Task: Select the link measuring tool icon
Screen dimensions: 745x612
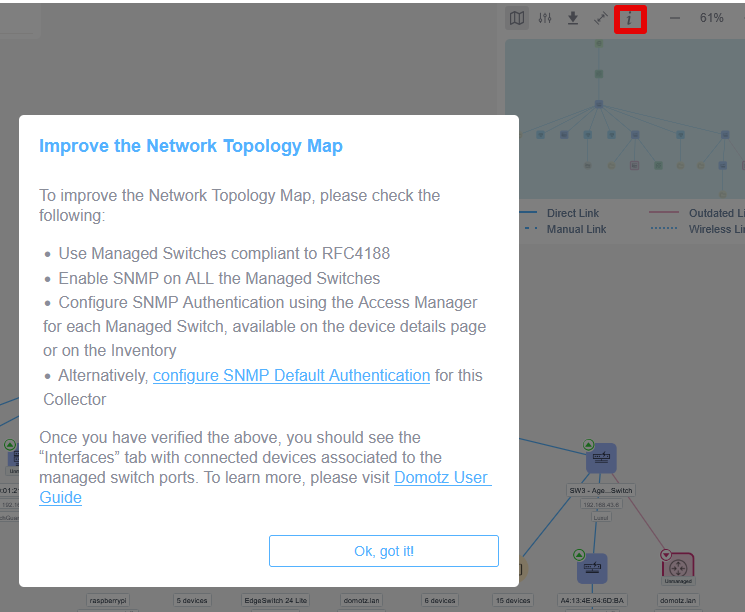Action: pos(601,19)
